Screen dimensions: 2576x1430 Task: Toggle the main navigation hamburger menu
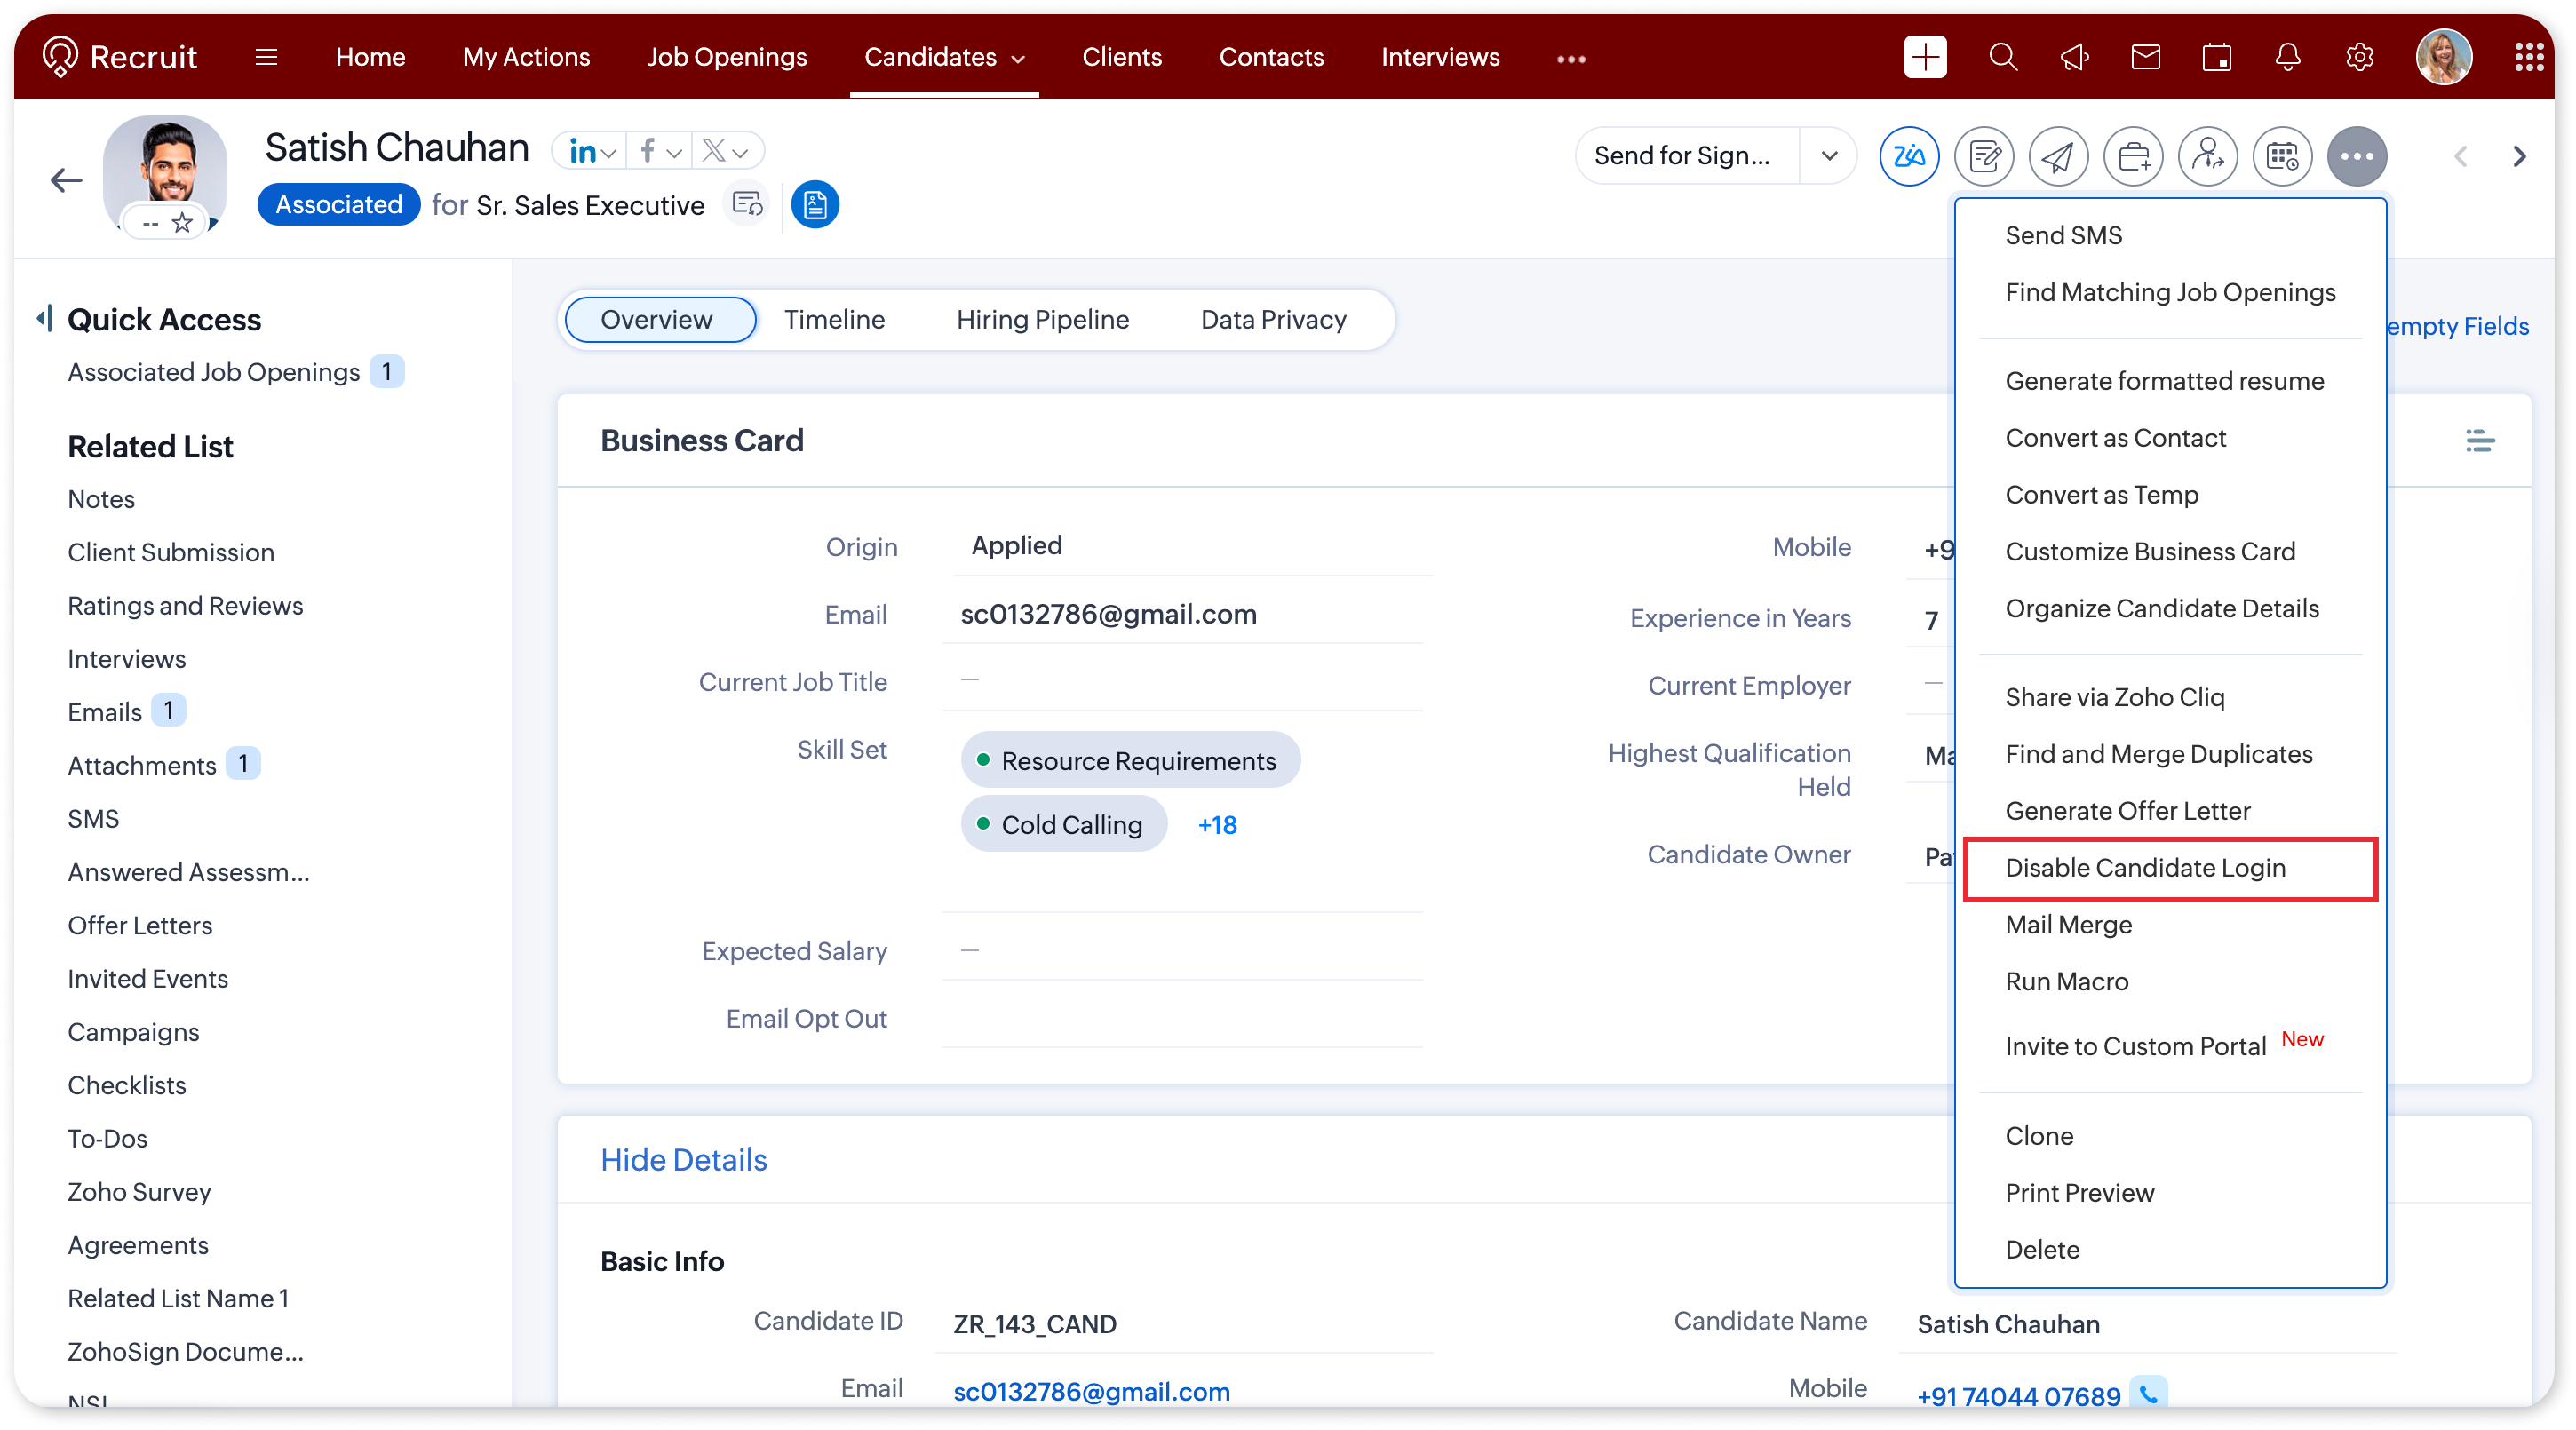(266, 57)
